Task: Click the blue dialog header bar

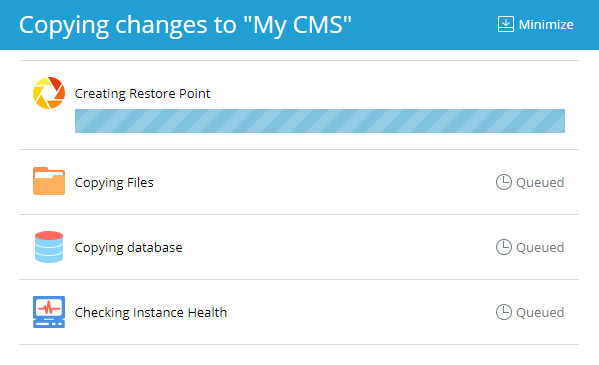Action: click(x=300, y=25)
